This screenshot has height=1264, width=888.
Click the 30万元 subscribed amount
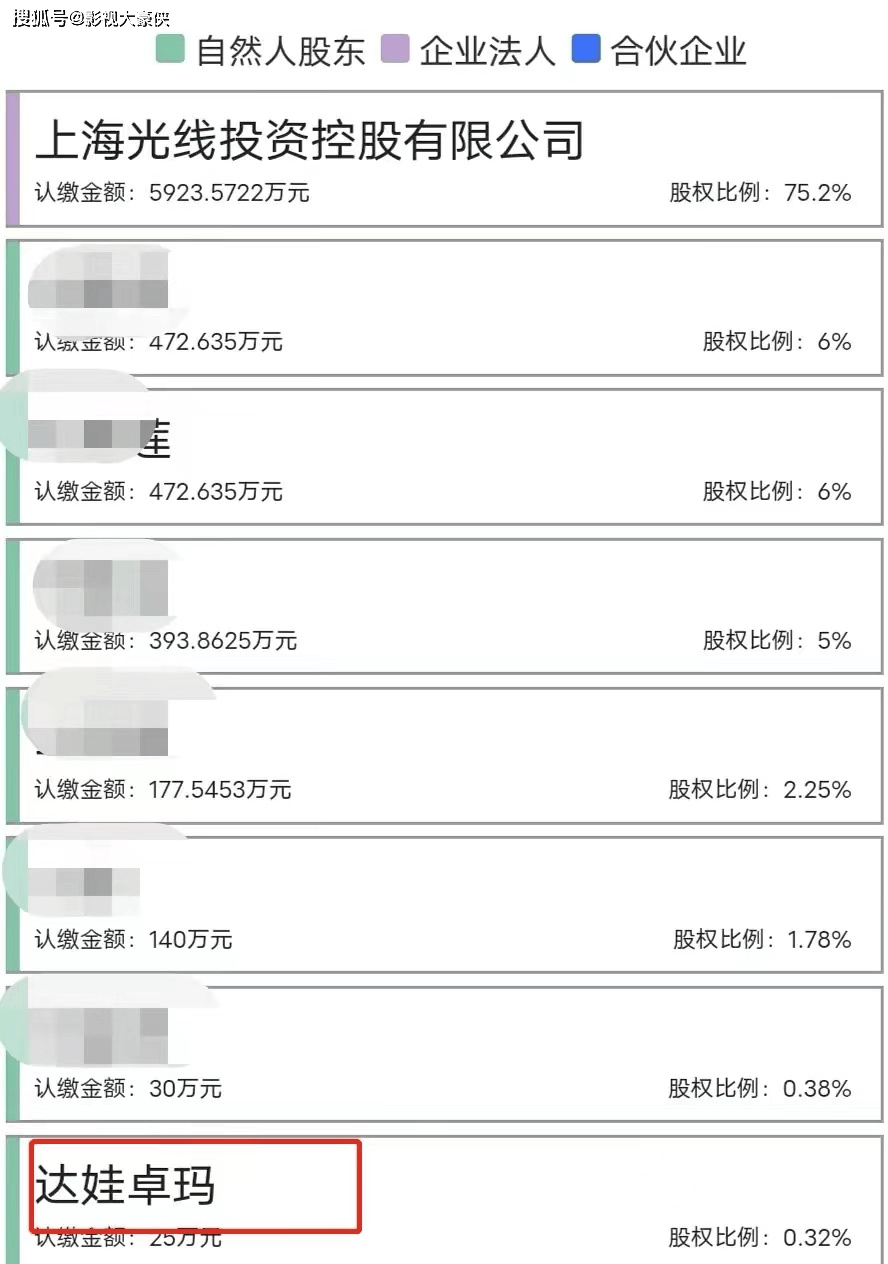pyautogui.click(x=185, y=1088)
